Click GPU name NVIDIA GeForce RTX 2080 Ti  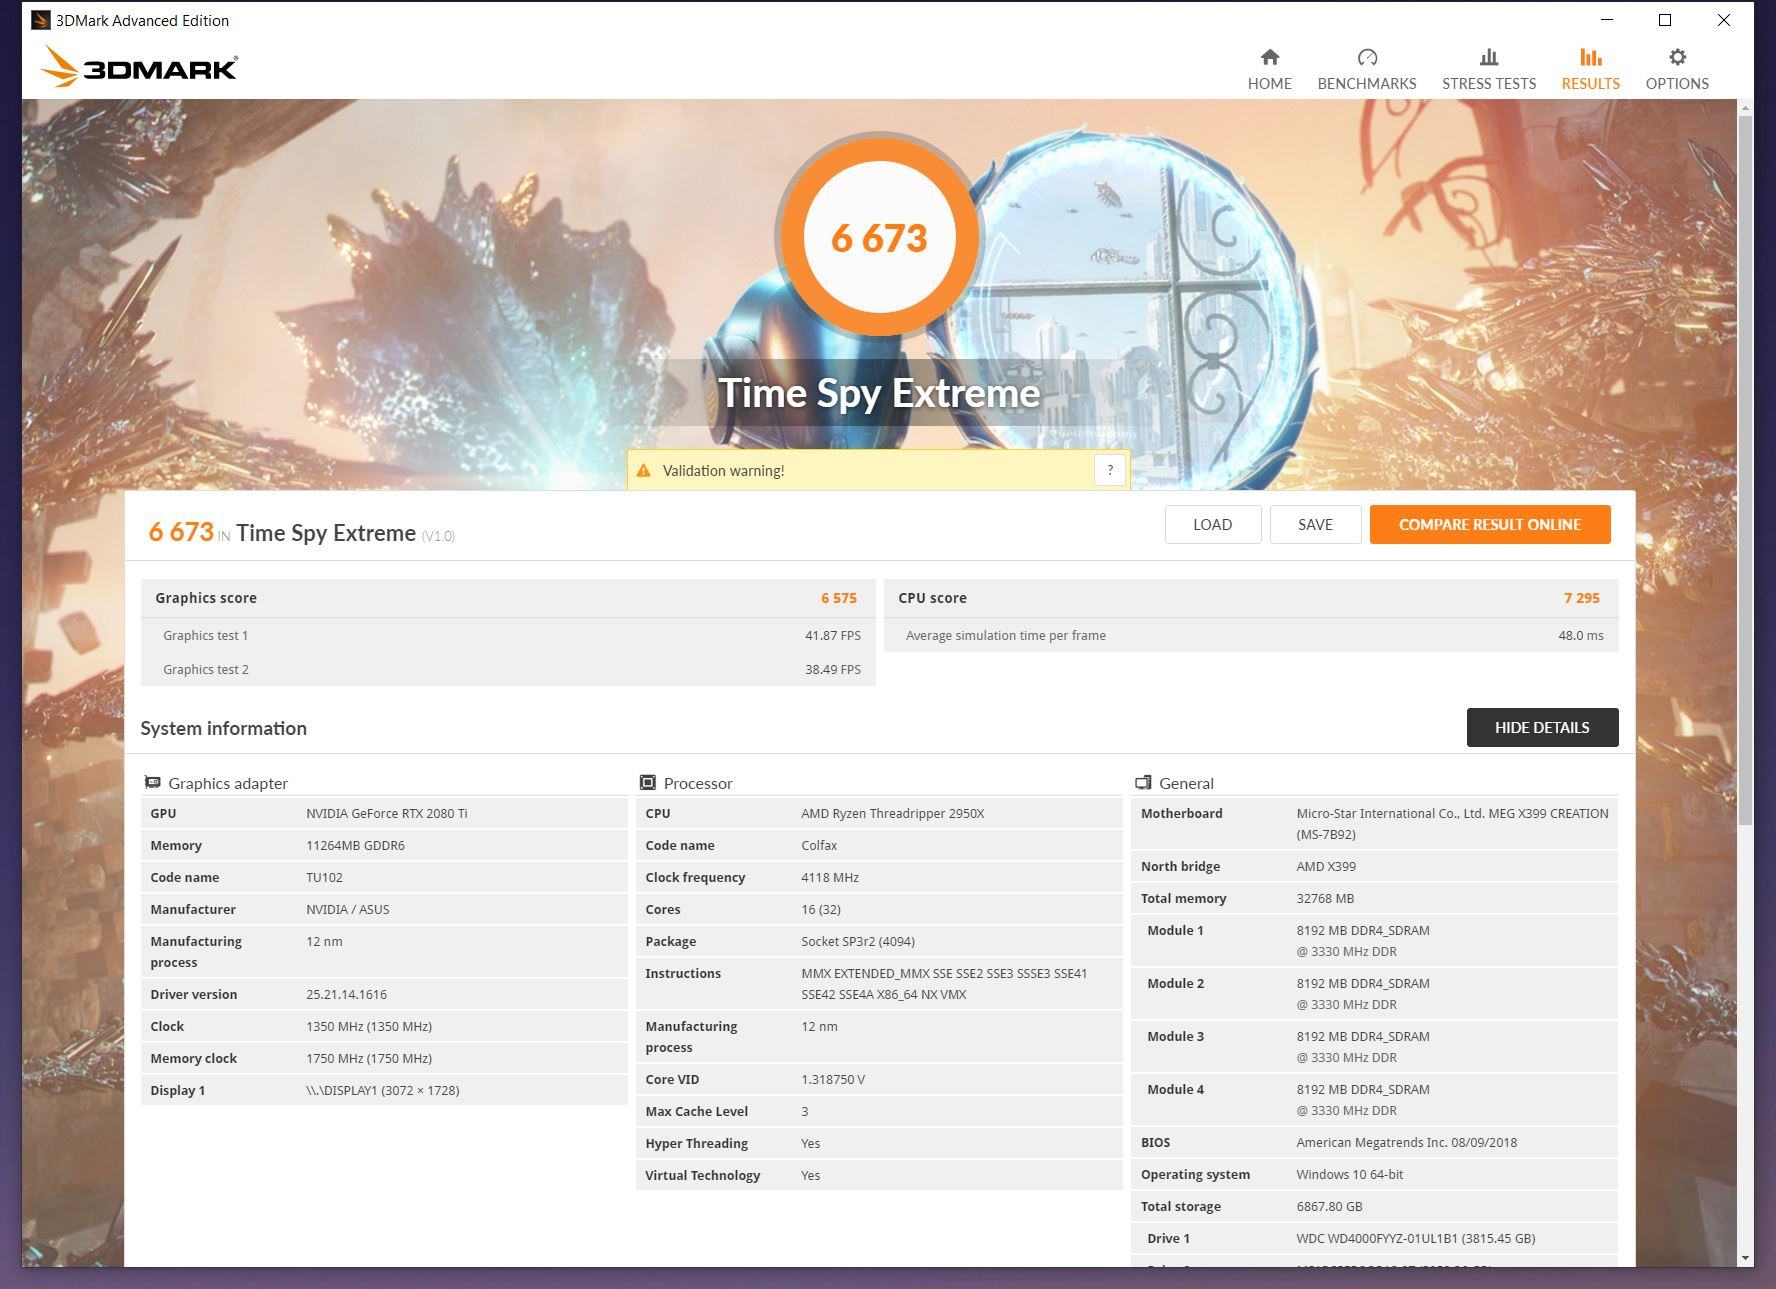pos(387,813)
